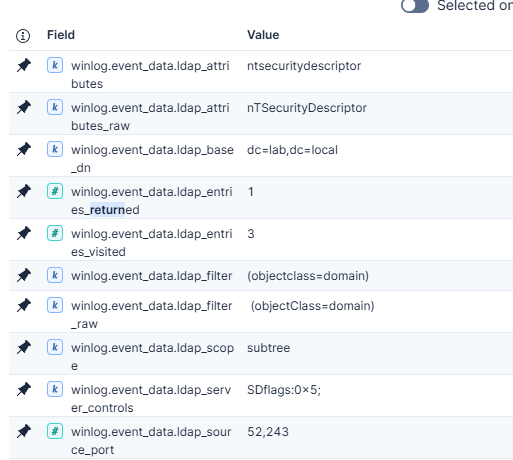Click keyword type icon for ldap_filter_raw
The width and height of the screenshot is (513, 460).
(x=55, y=305)
